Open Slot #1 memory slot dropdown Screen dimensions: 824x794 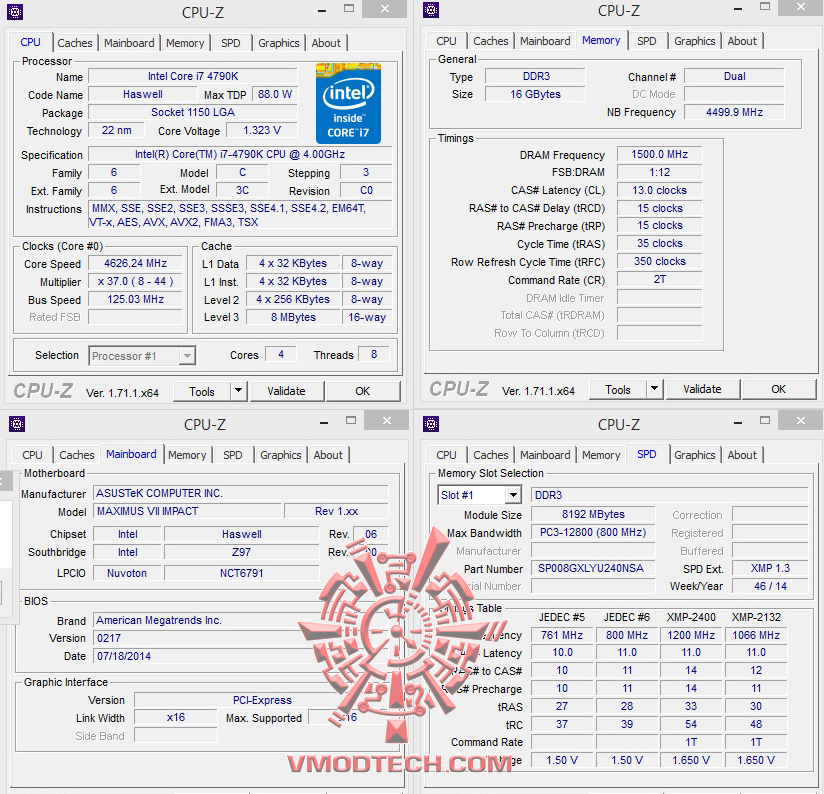(x=479, y=495)
